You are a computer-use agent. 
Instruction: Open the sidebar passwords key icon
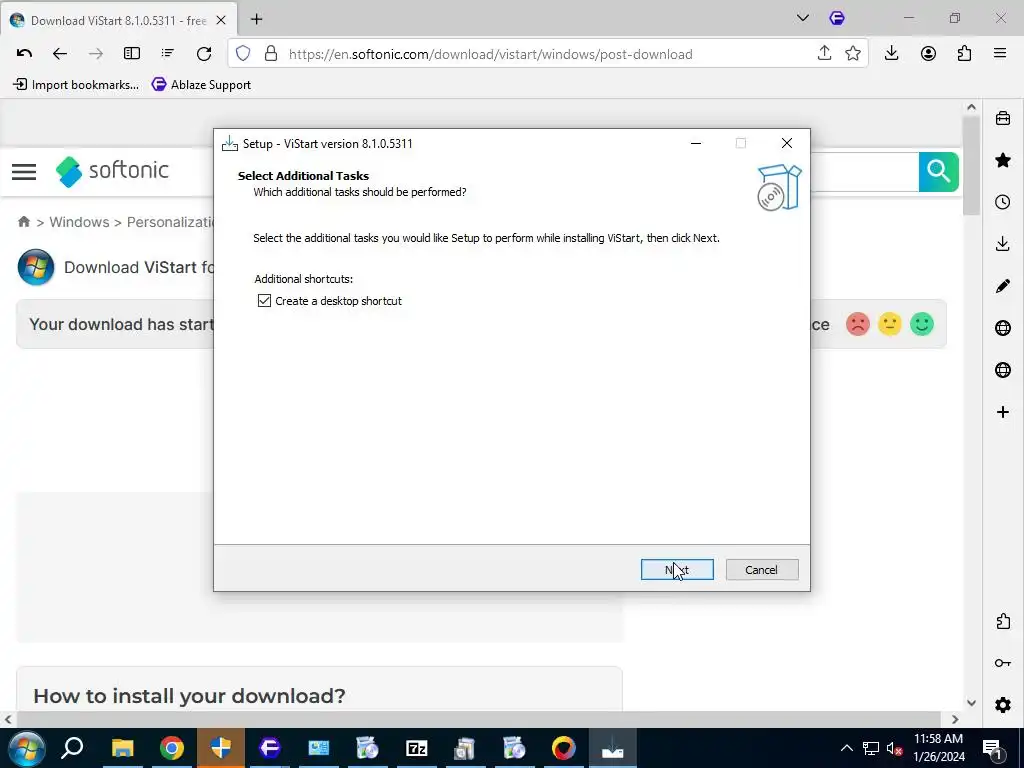click(x=1002, y=663)
